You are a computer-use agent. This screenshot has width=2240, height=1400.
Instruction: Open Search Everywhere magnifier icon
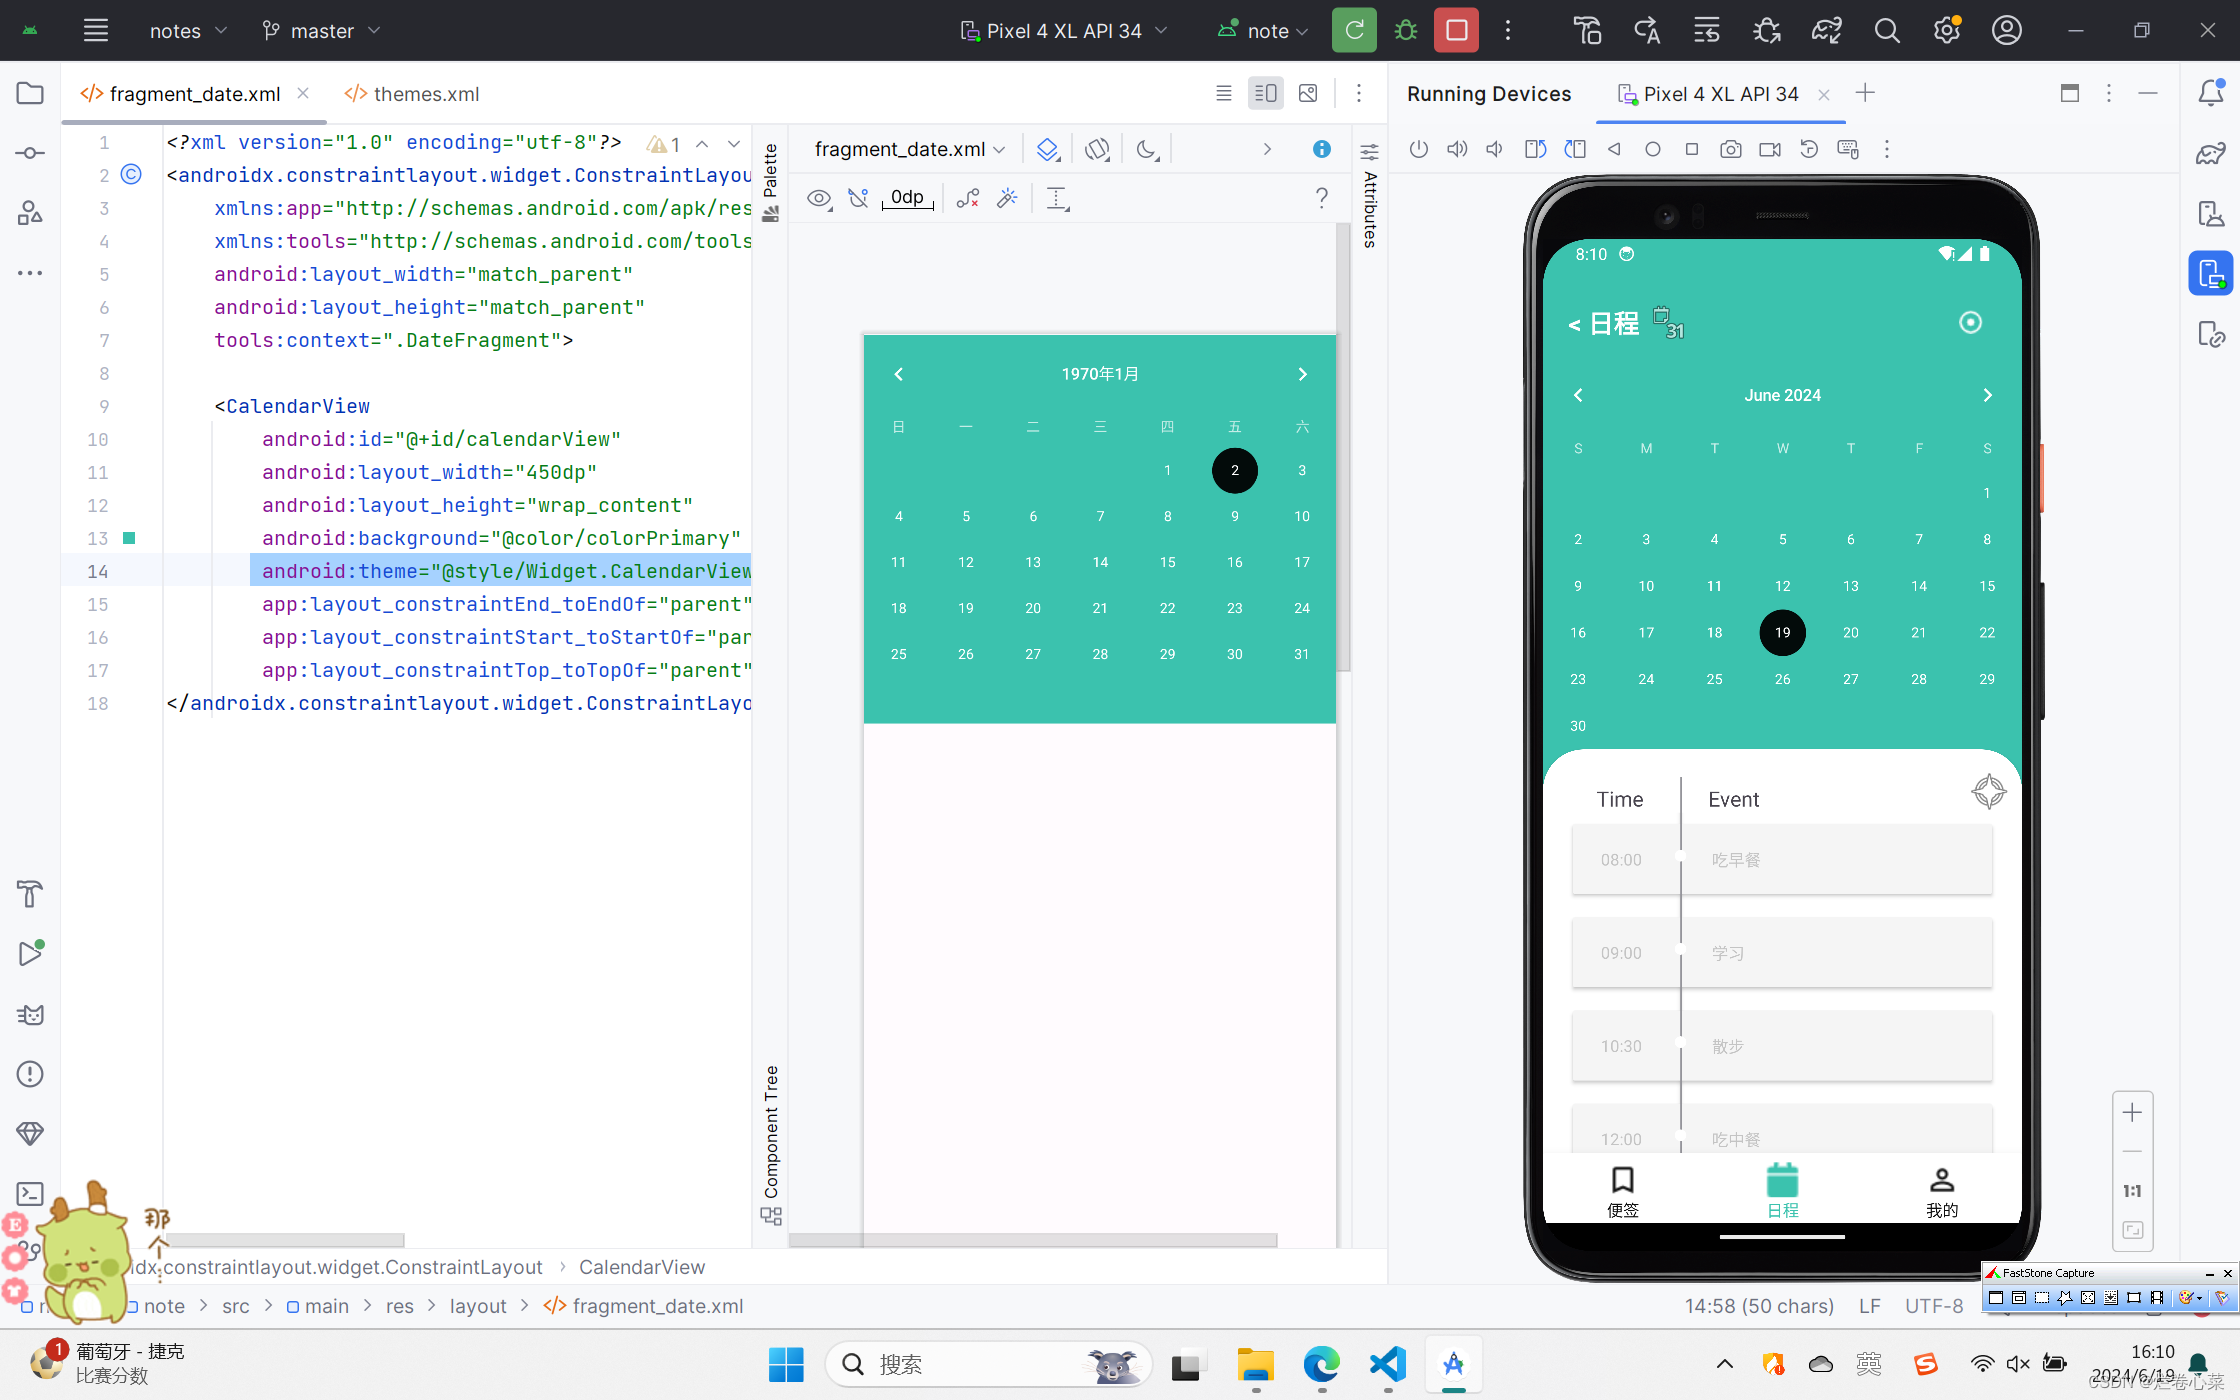(x=1886, y=30)
